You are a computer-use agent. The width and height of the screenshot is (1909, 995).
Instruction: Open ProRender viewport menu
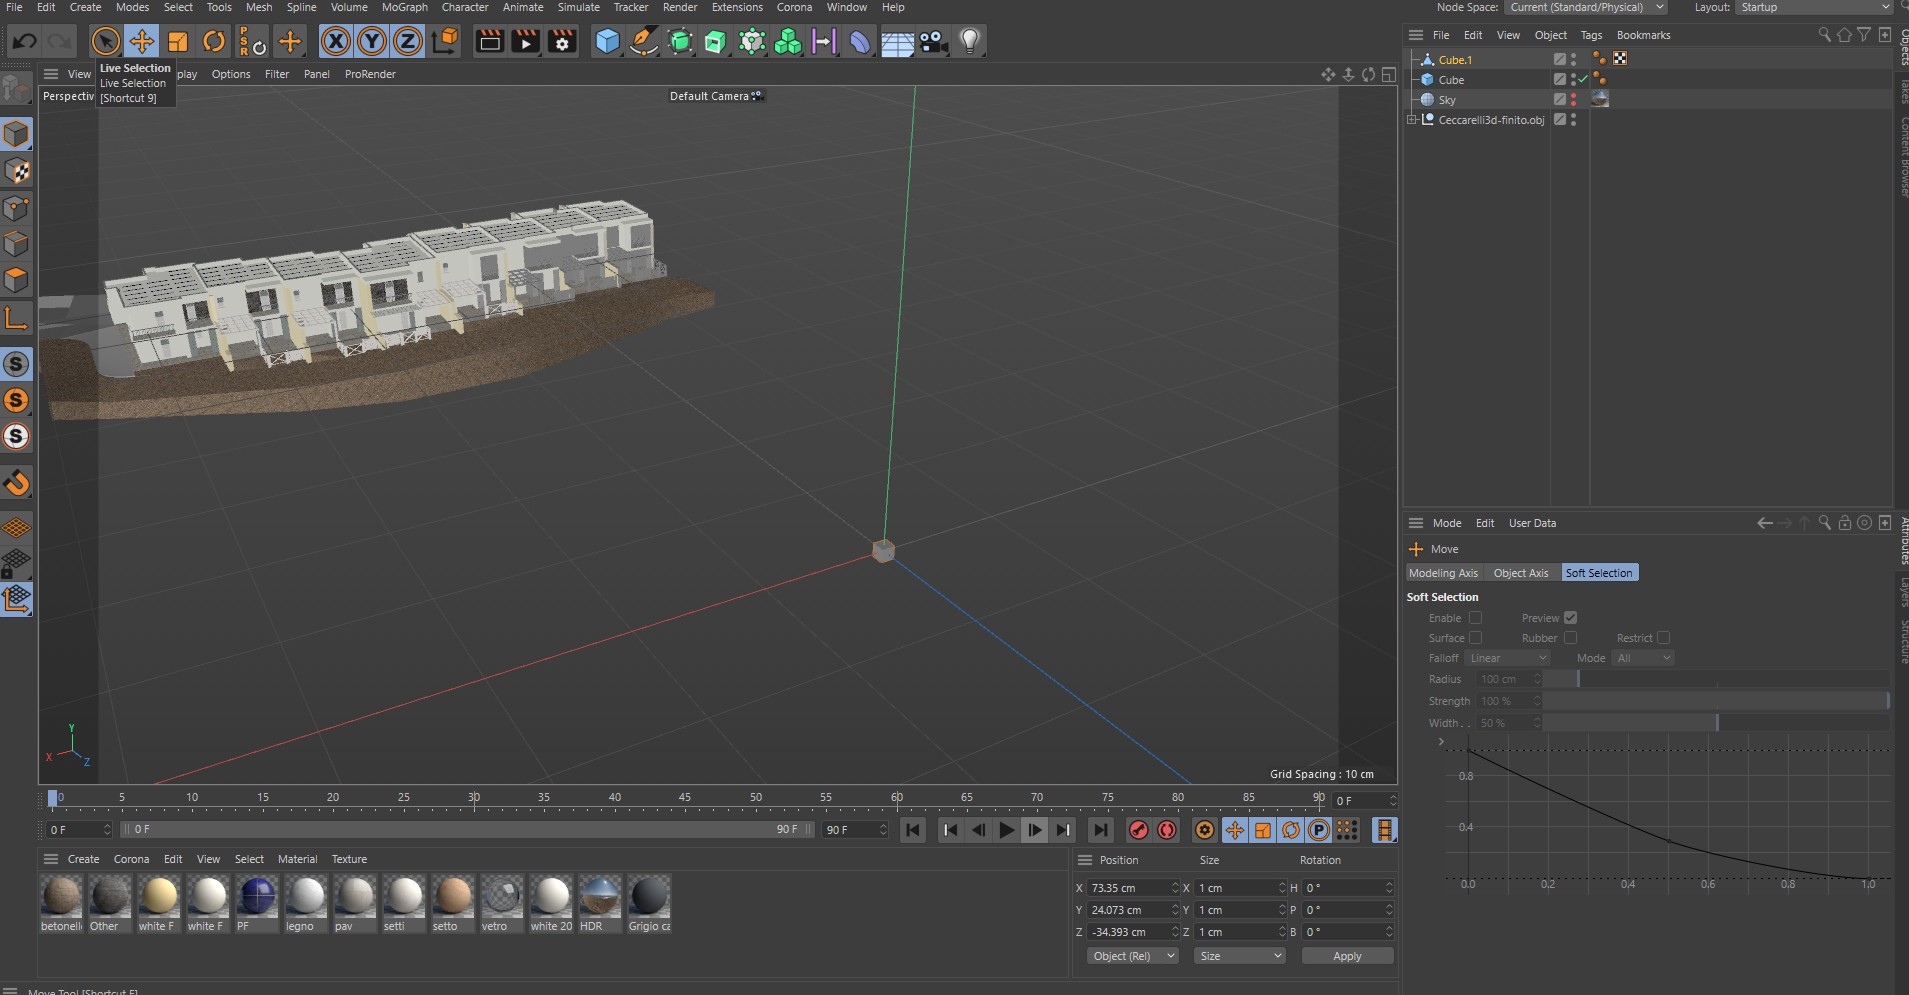pos(370,74)
